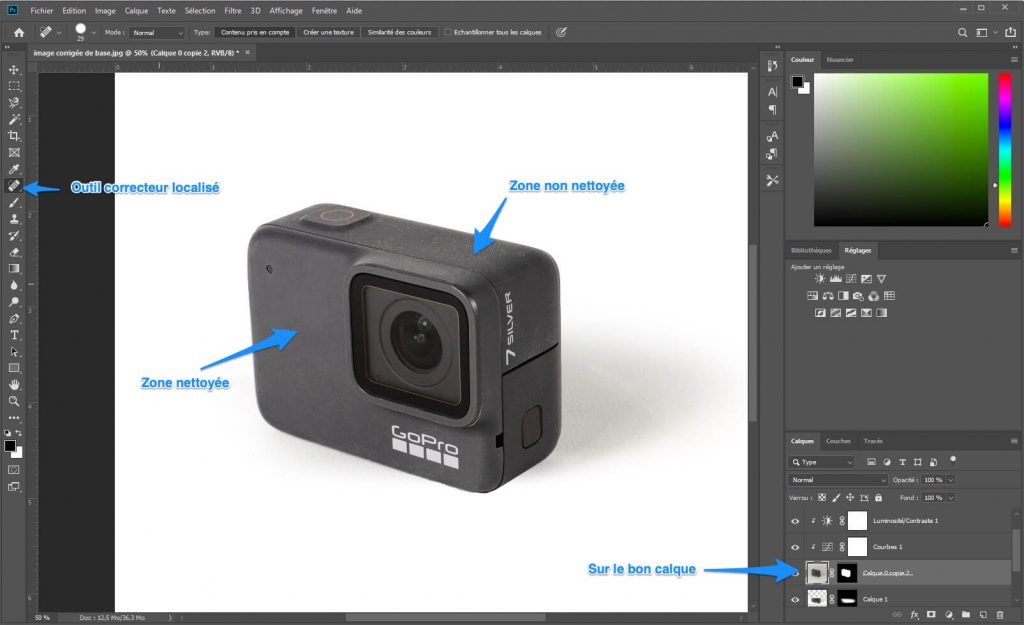Open the Fichier menu
The image size is (1024, 625).
click(x=42, y=10)
